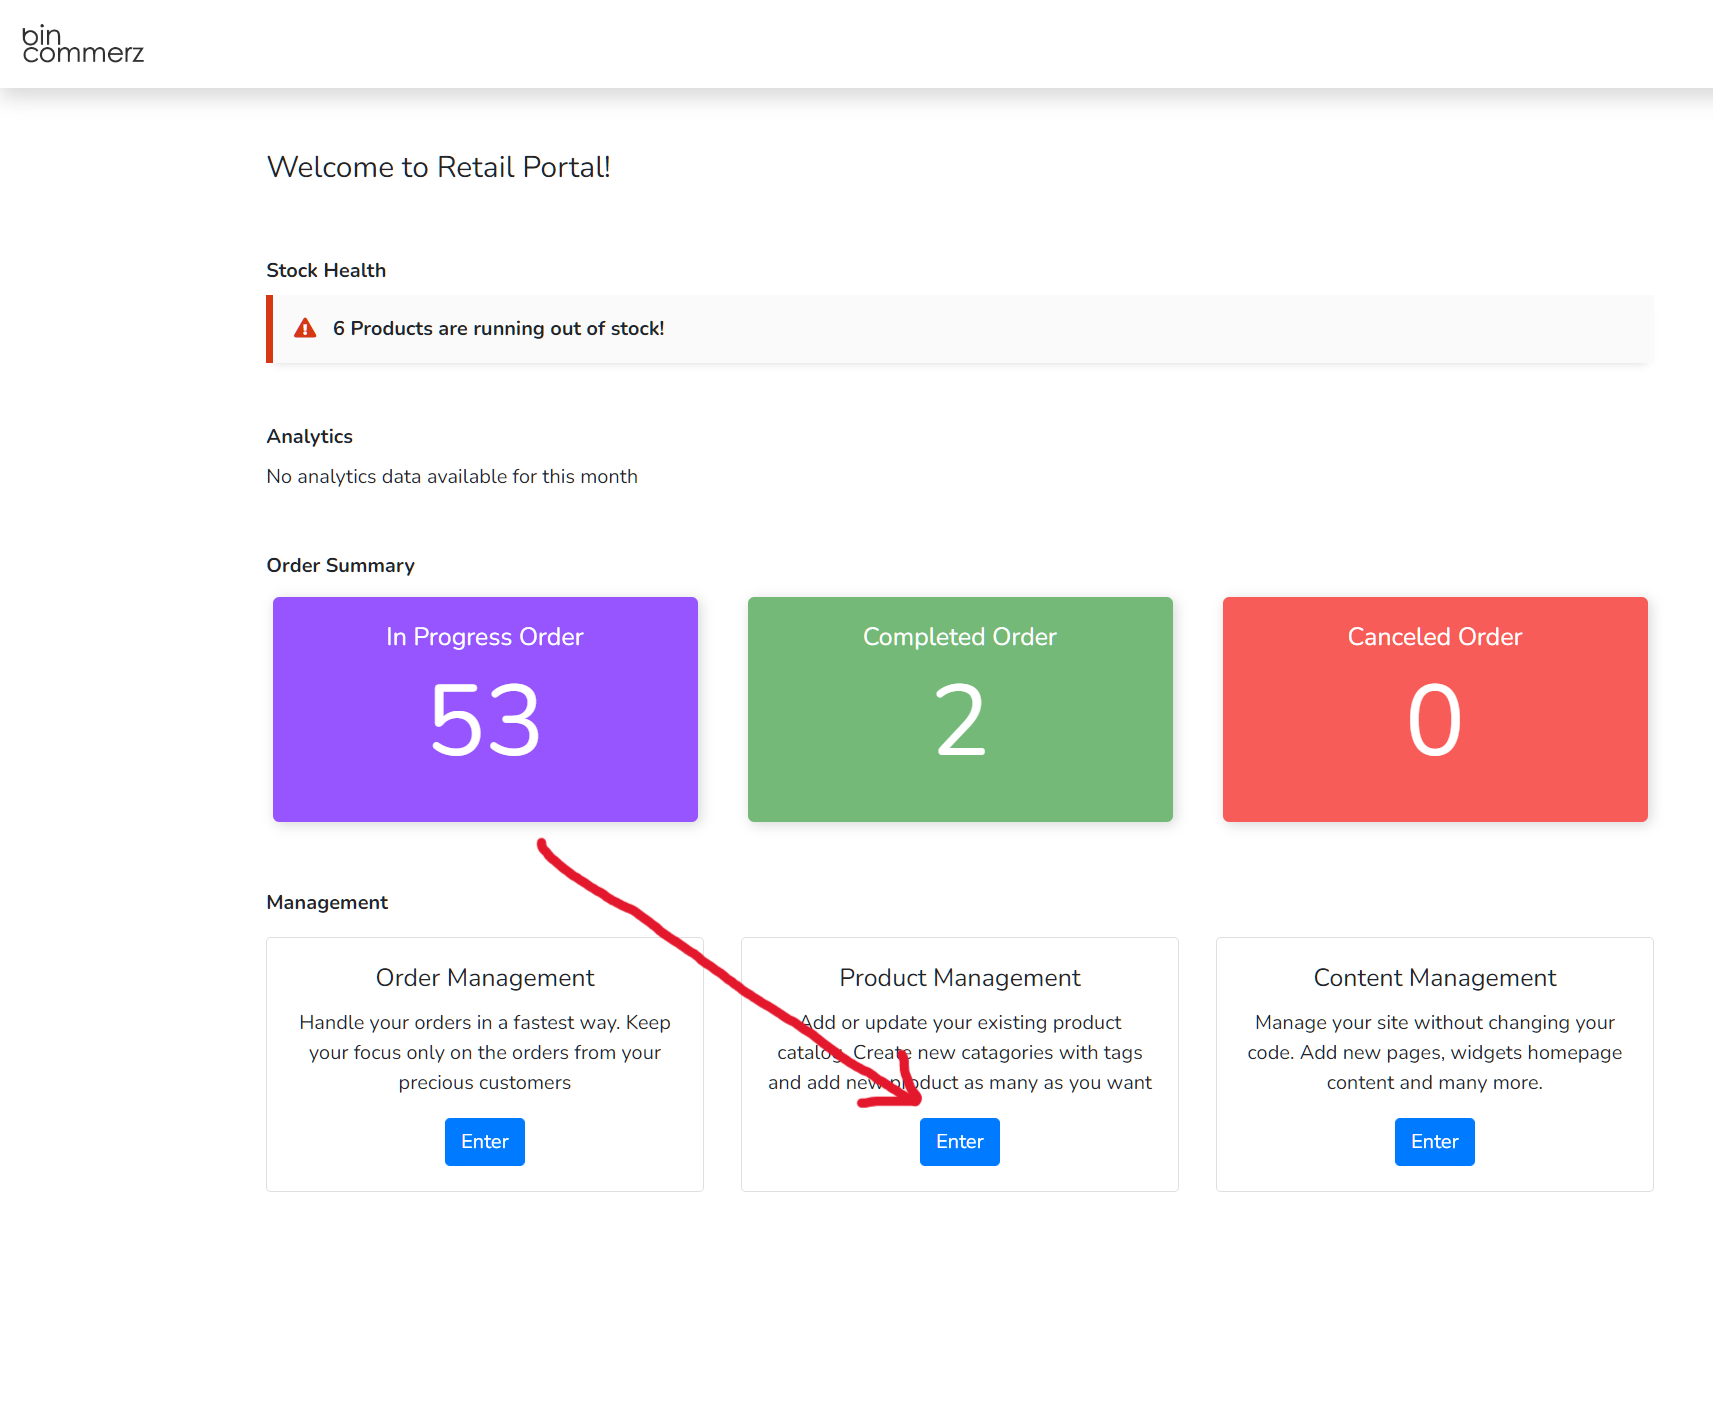Screen dimensions: 1713x1405
Task: Click the Content Management description text
Action: 1434,1052
